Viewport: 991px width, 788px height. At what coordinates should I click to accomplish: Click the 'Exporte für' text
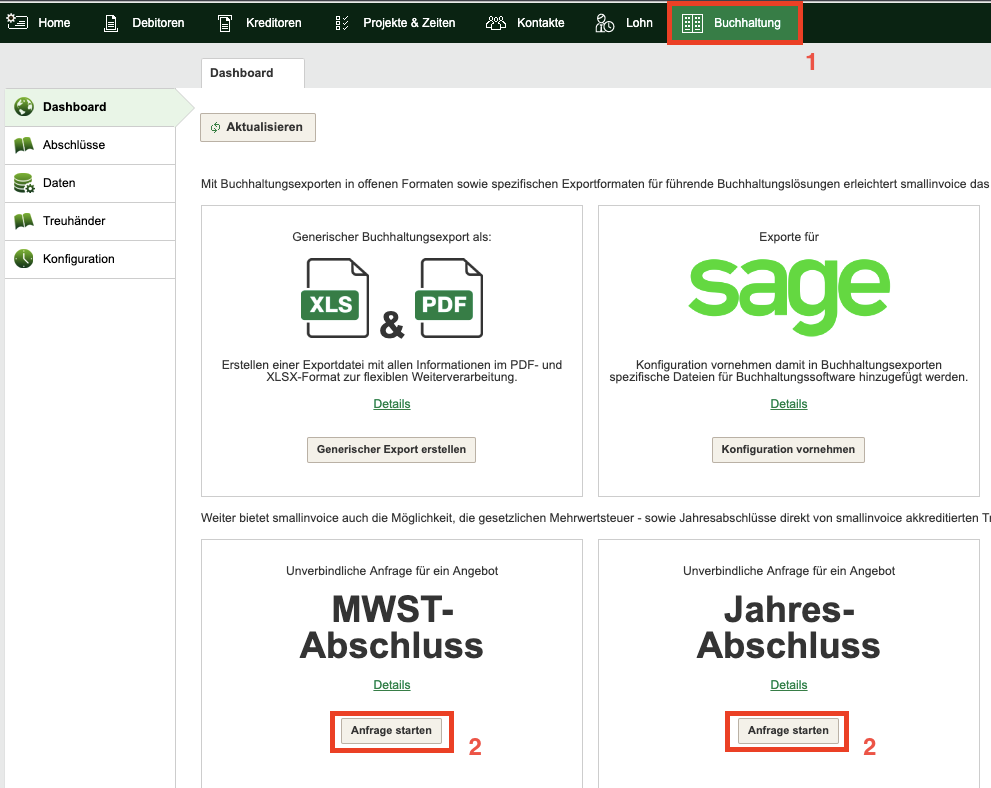pyautogui.click(x=789, y=237)
